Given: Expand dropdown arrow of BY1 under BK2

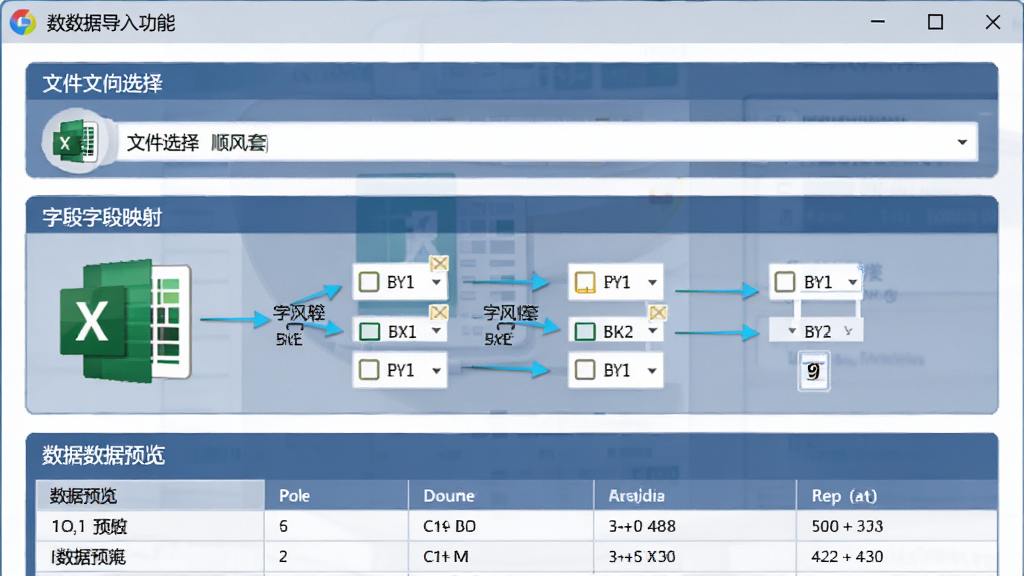Looking at the screenshot, I should coord(652,371).
